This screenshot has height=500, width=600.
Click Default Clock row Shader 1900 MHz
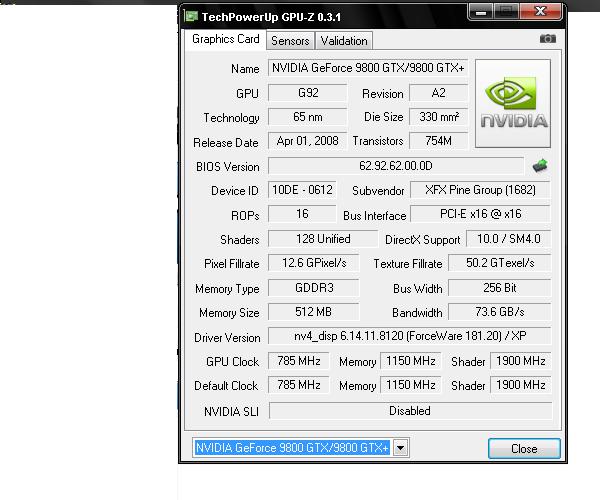(521, 385)
